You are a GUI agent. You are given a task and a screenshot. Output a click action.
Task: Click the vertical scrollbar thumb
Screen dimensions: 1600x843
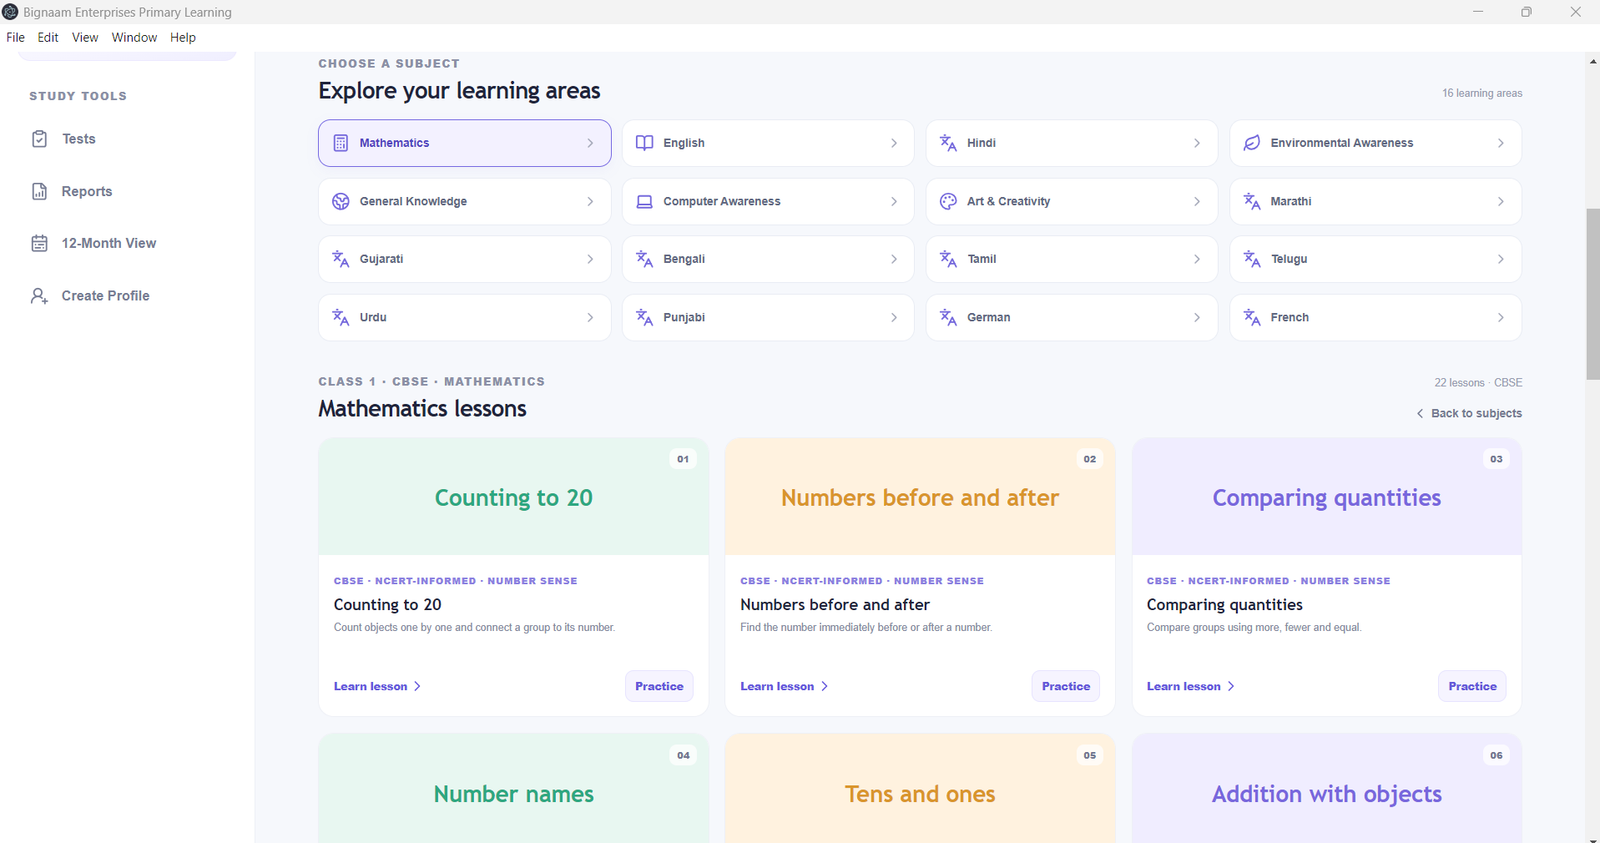pyautogui.click(x=1593, y=294)
